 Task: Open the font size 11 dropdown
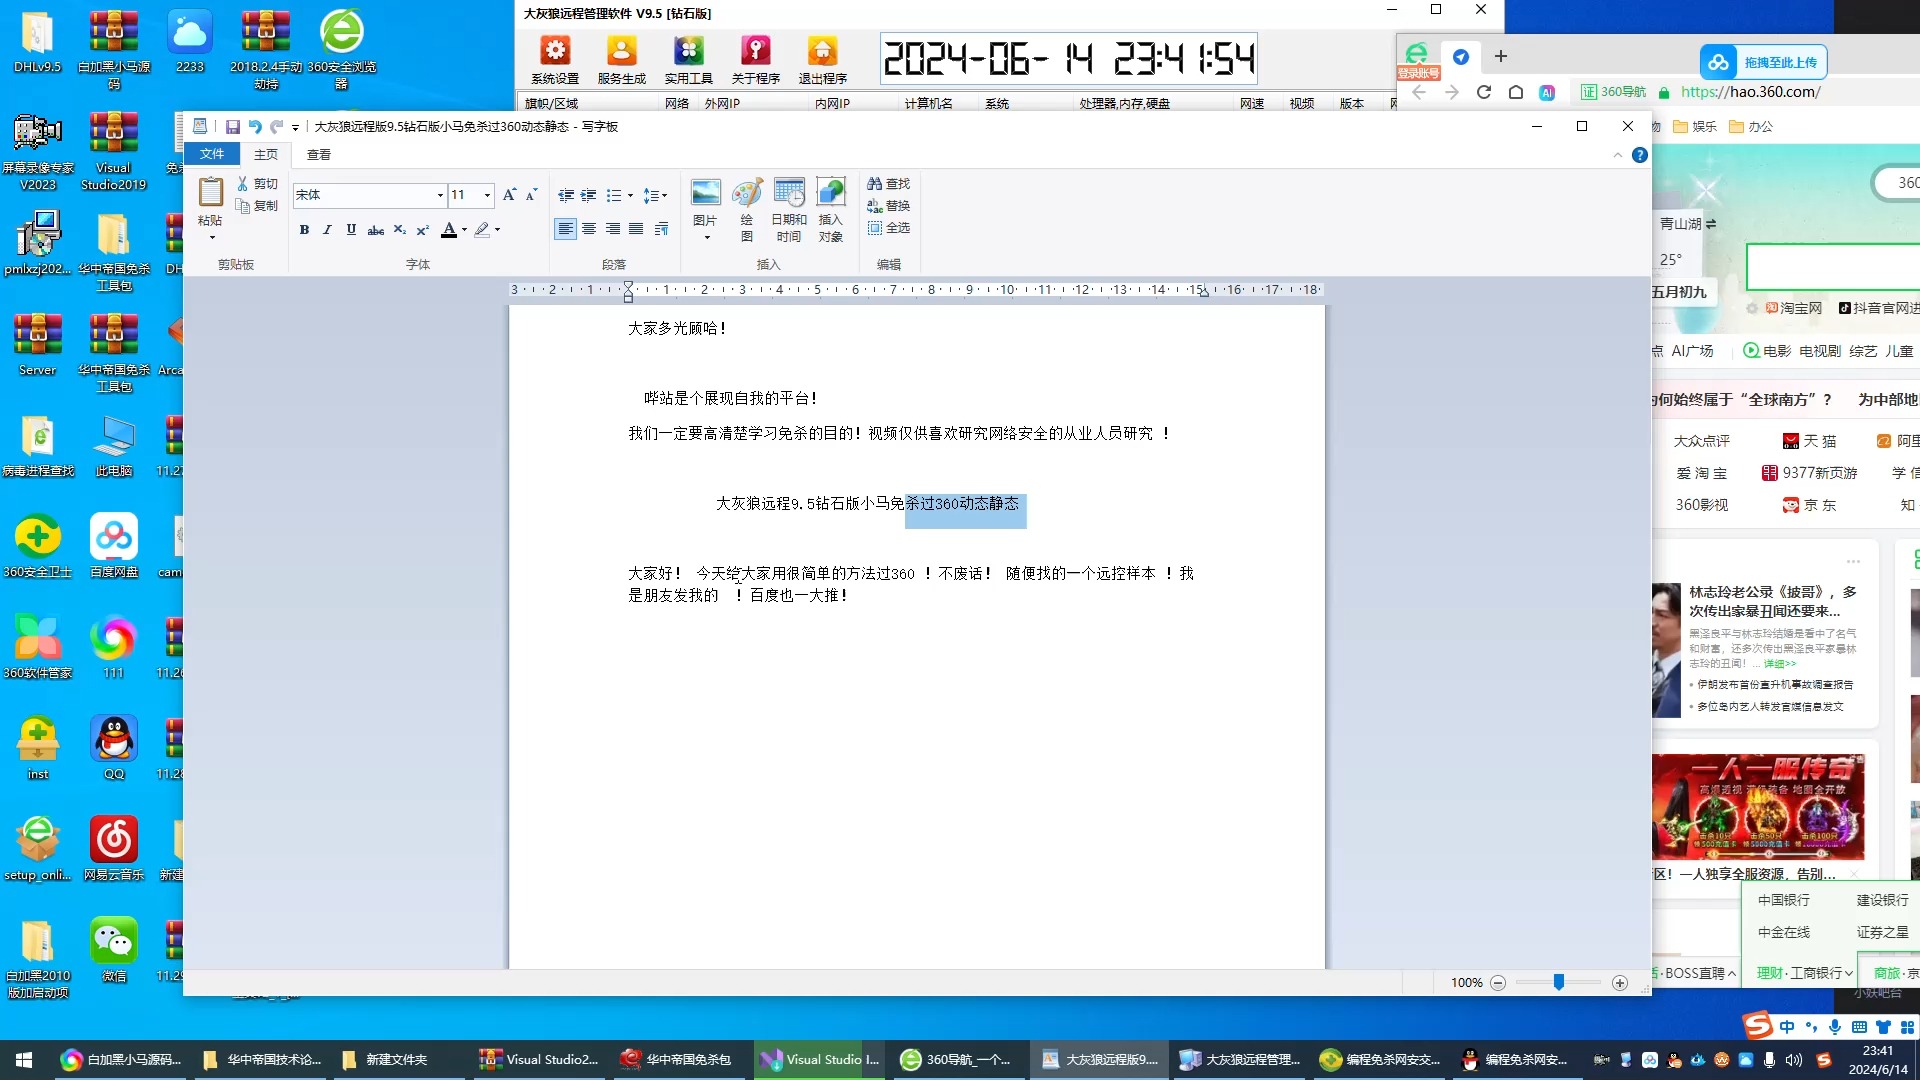[487, 195]
